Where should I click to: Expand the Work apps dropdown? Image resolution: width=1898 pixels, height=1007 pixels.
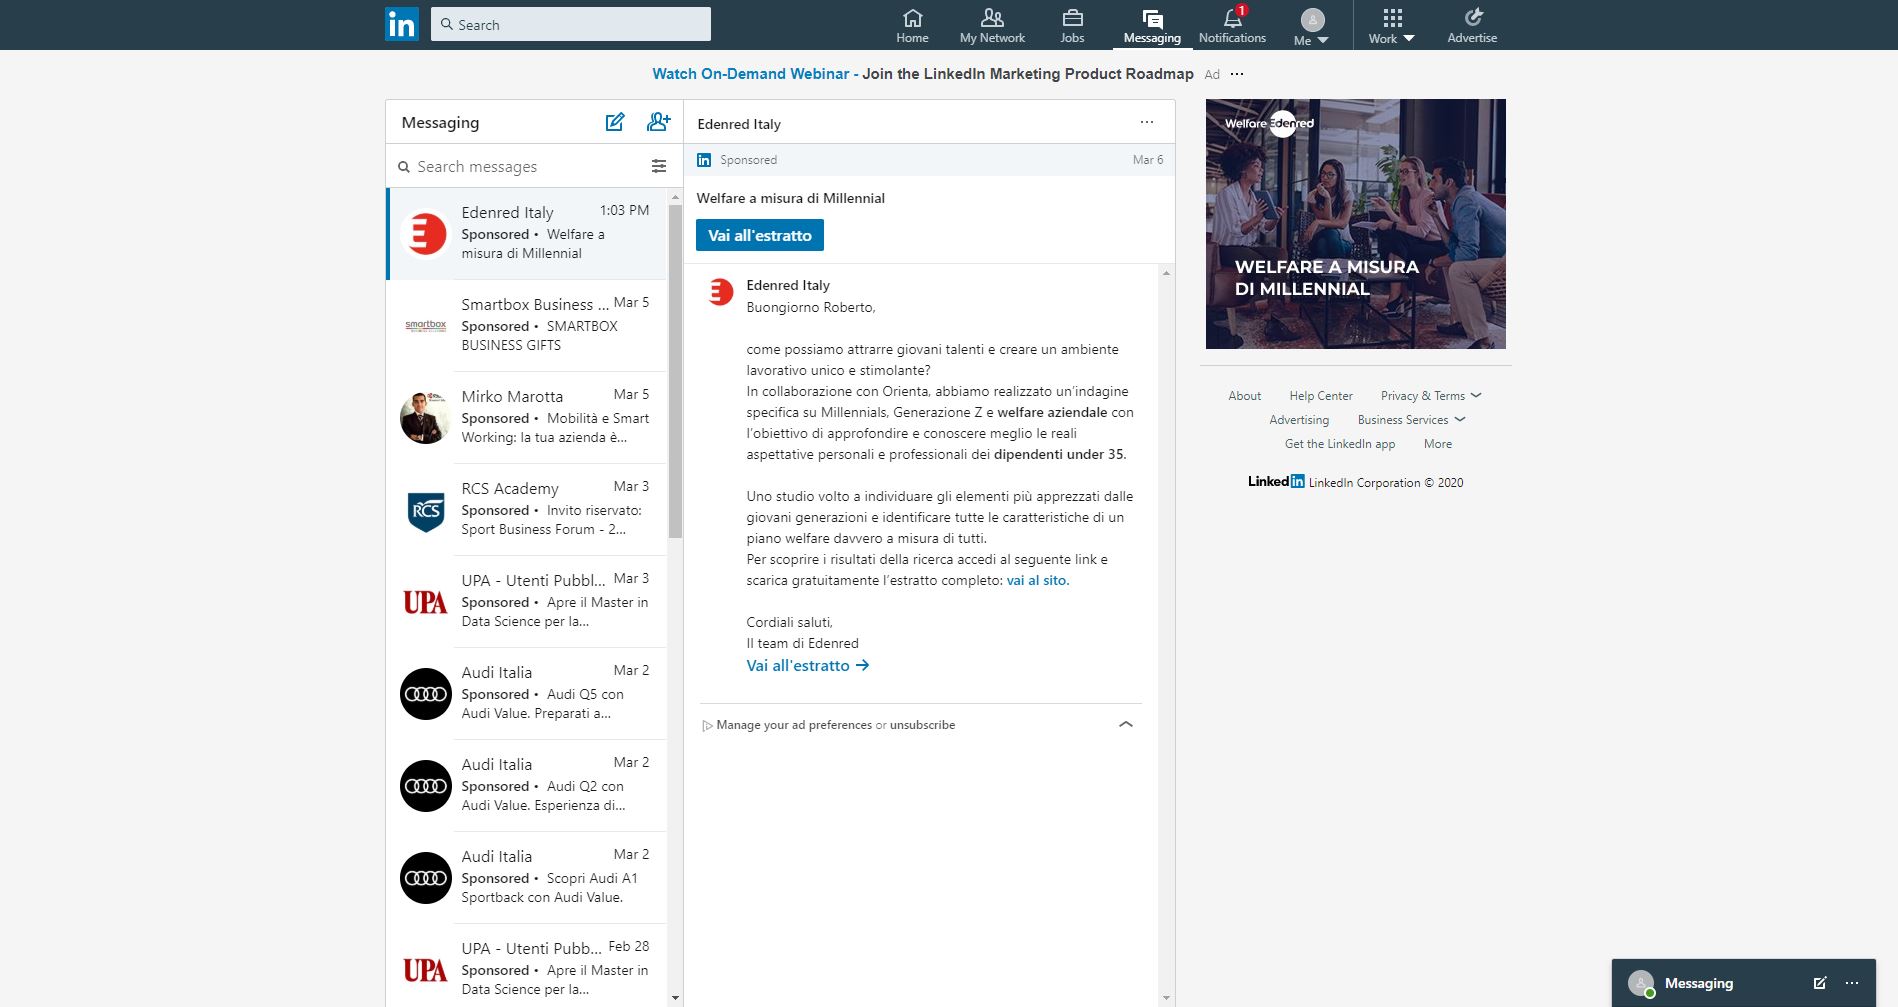1392,28
